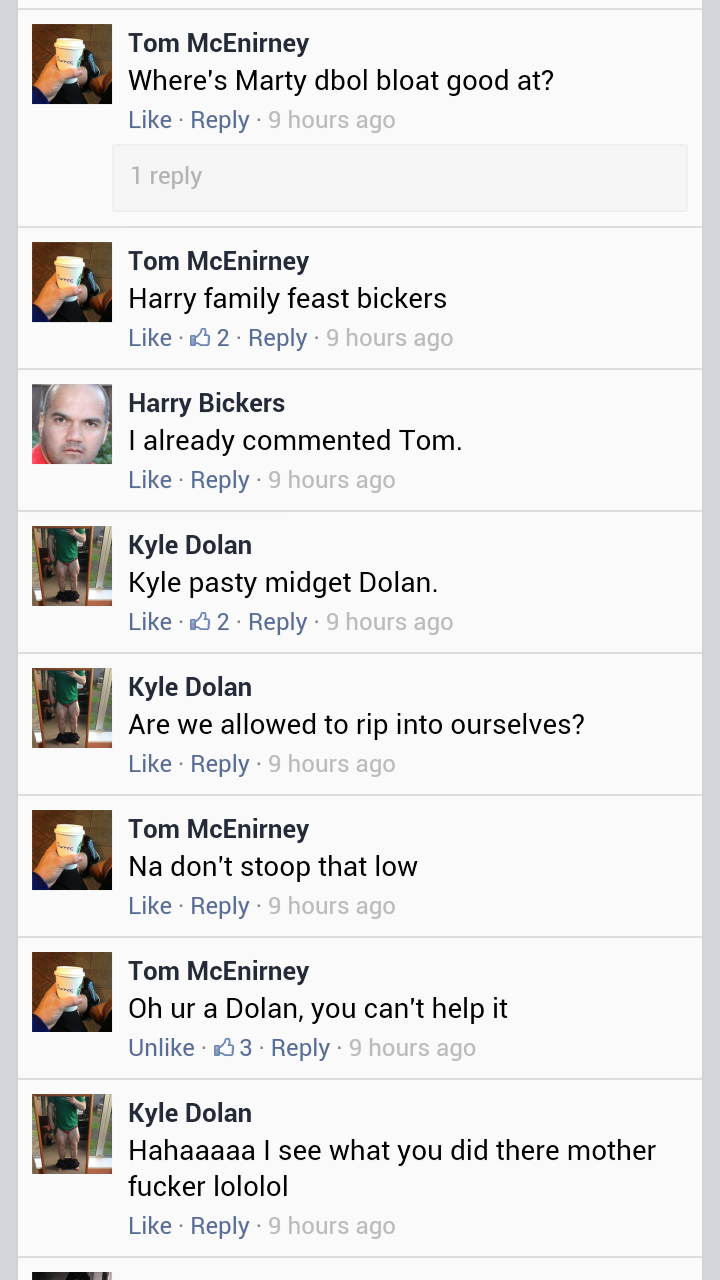Like the 'Kyle pasty midget Dolan' comment
Screen dimensions: 720x1280
[150, 622]
